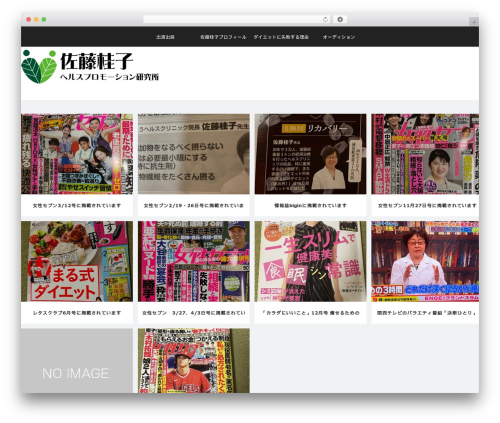Viewport: 500px width, 423px height.
Task: Click the NO IMAGE placeholder thumbnail
Action: tap(77, 361)
